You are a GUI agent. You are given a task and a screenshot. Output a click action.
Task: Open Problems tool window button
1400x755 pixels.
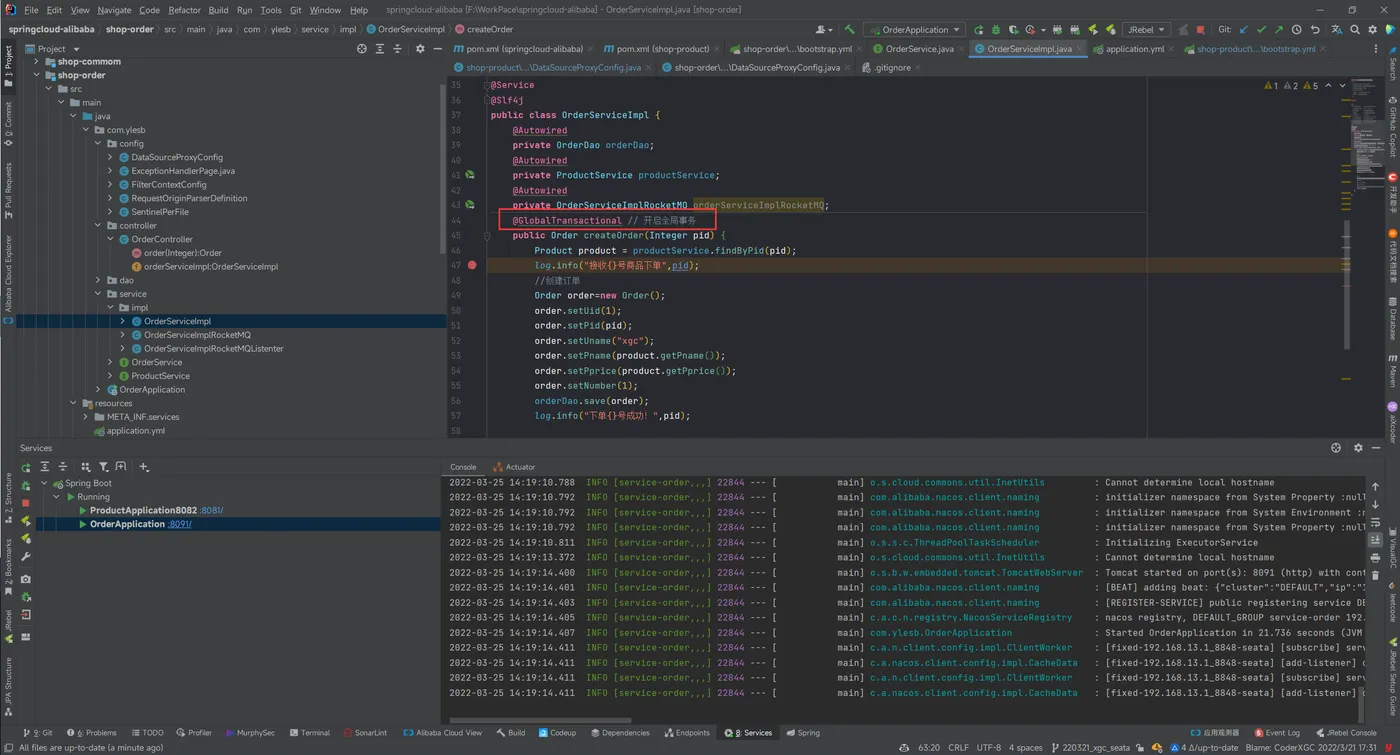(x=91, y=733)
